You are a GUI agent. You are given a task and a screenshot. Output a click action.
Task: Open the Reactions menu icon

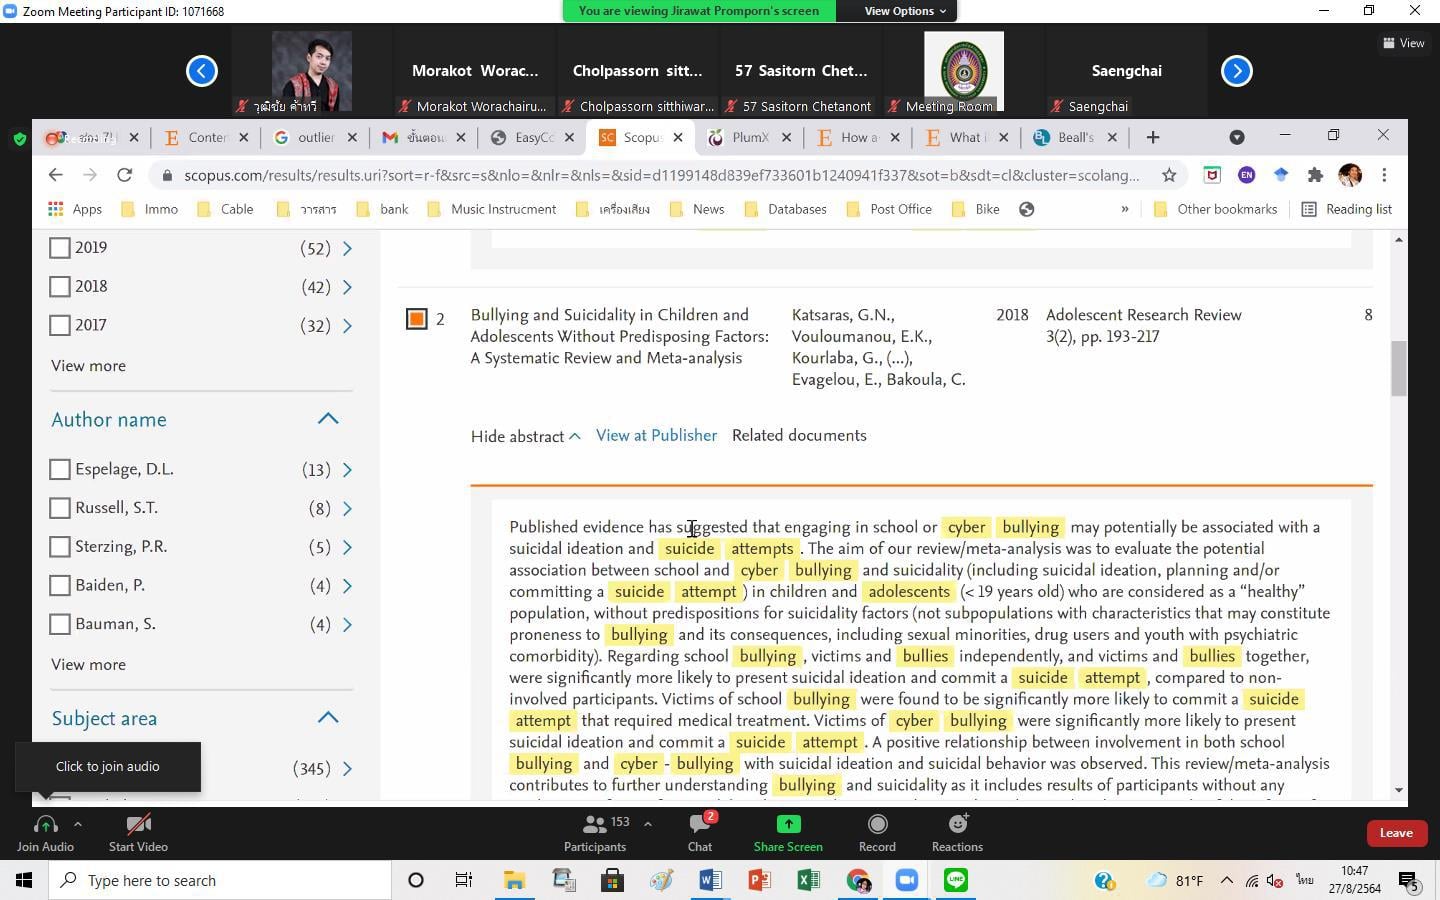(957, 825)
